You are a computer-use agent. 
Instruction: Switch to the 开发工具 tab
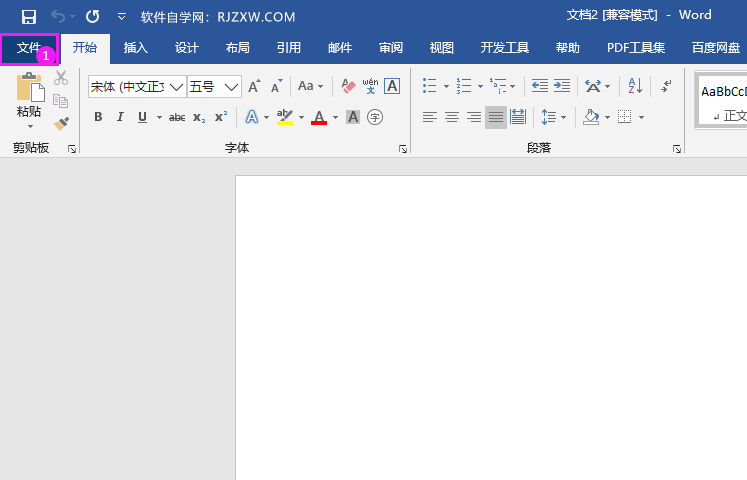(505, 48)
